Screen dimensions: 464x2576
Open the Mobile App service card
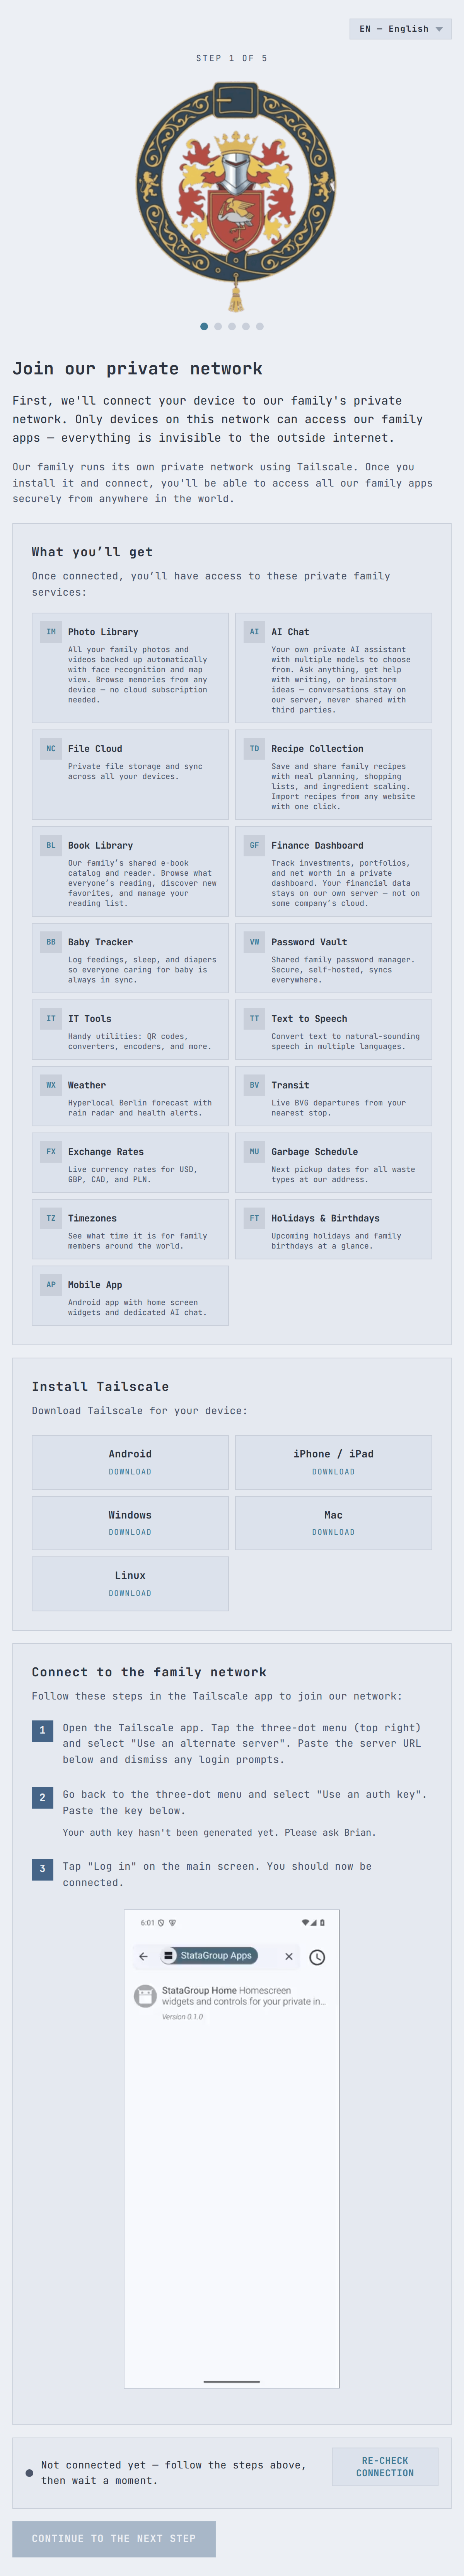coord(130,1295)
